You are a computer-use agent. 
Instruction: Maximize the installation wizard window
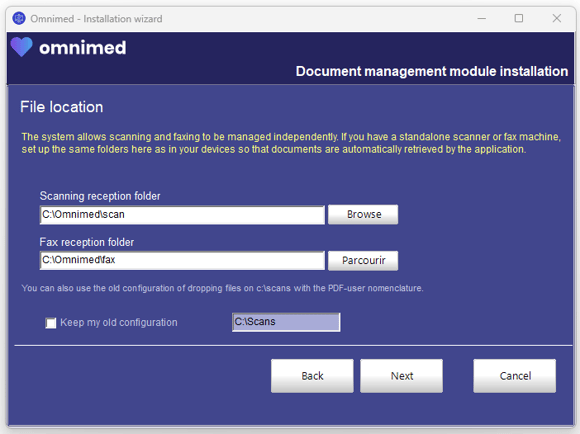point(519,18)
